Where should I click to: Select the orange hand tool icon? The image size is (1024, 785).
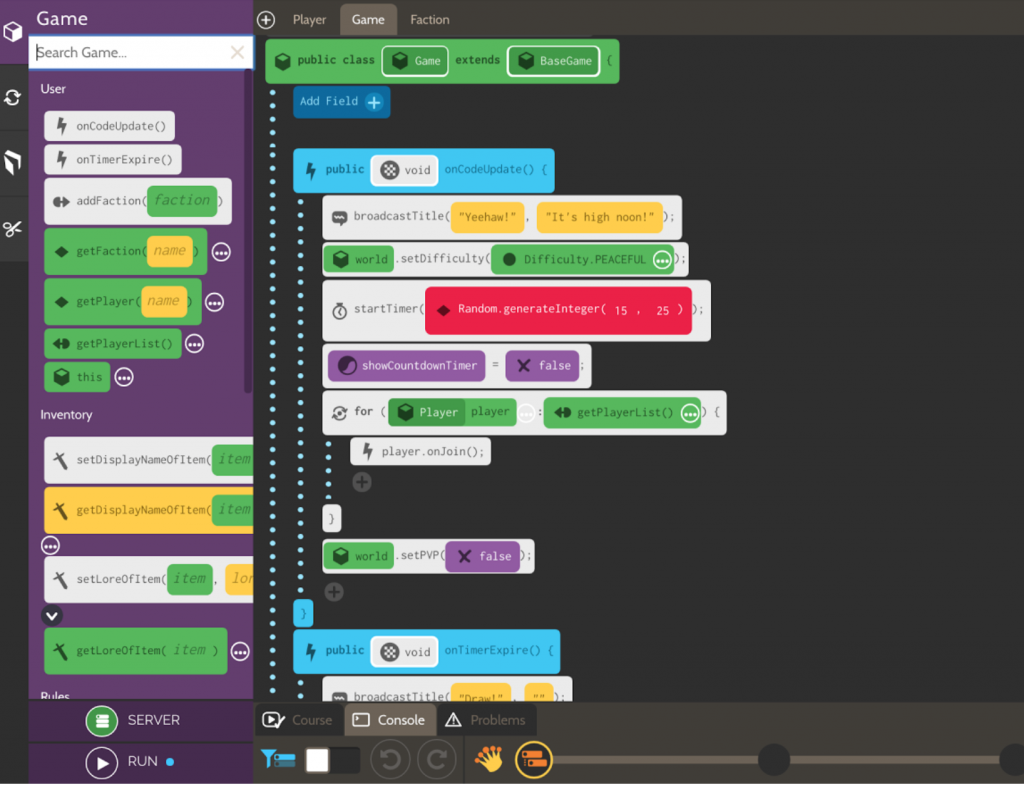[x=488, y=759]
